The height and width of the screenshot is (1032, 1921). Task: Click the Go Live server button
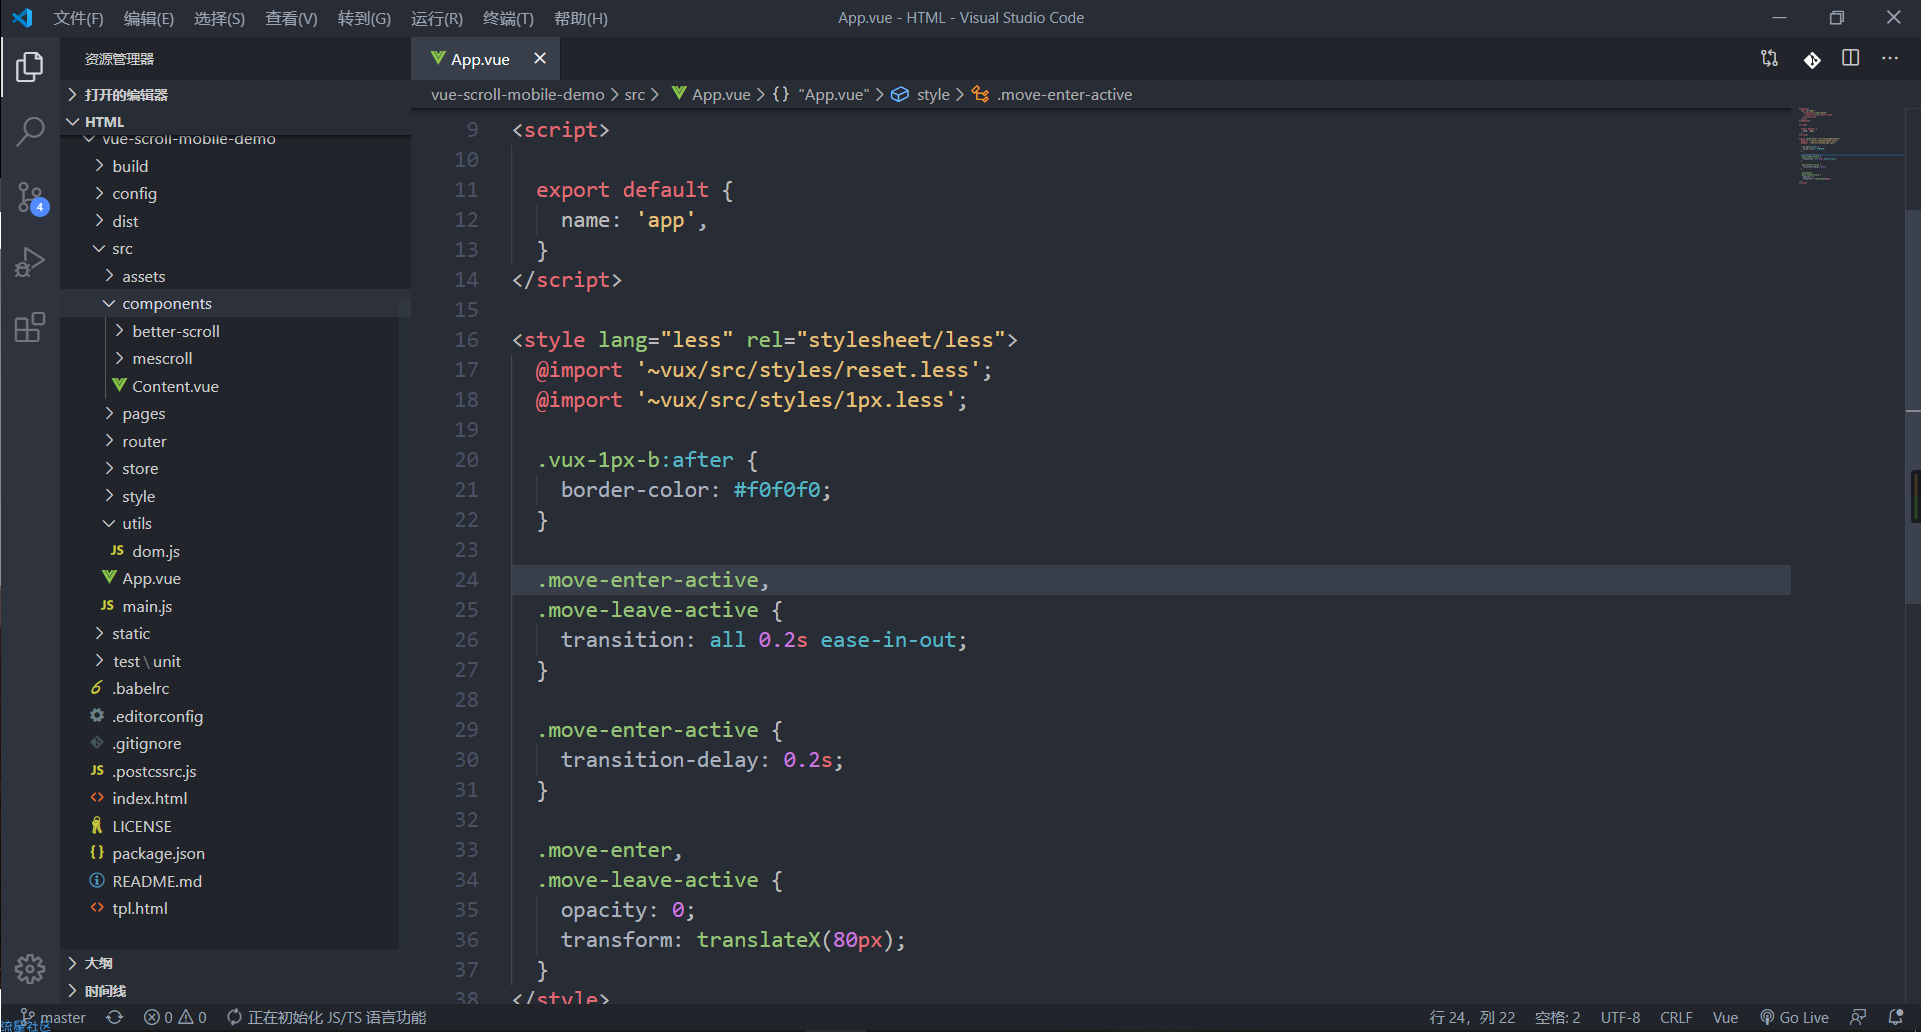tap(1794, 1017)
